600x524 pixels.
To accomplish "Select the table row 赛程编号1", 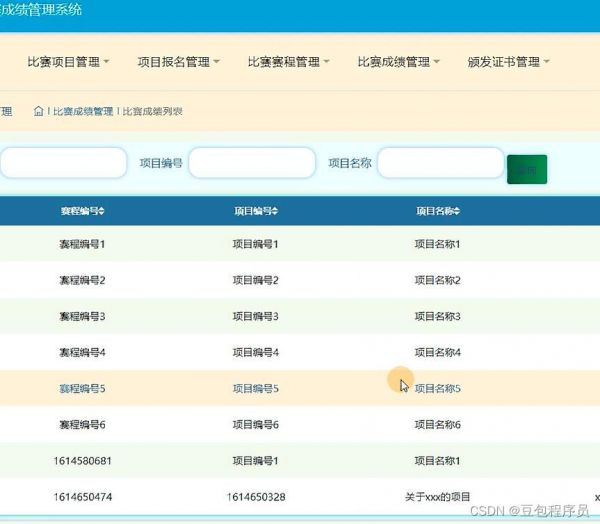I will [82, 244].
